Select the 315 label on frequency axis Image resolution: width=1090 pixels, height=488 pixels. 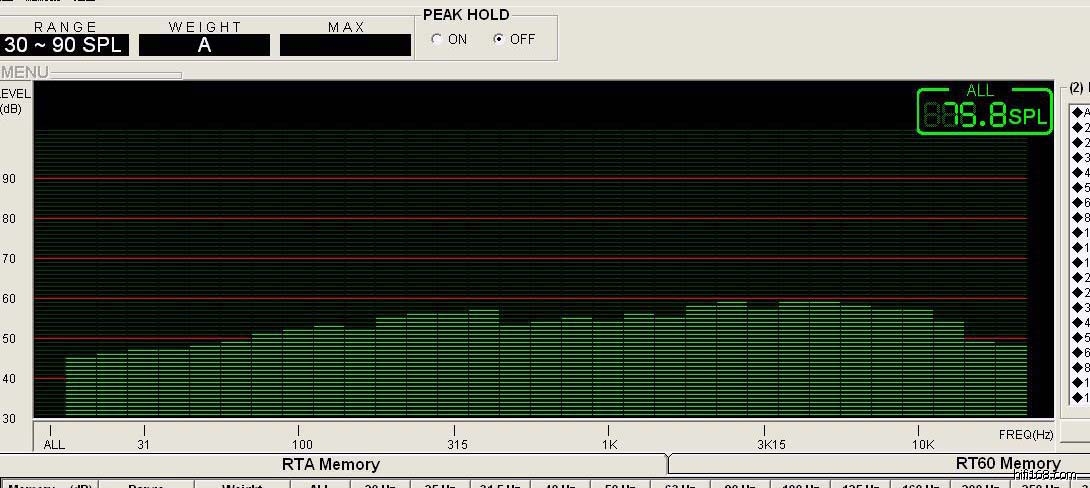(457, 444)
